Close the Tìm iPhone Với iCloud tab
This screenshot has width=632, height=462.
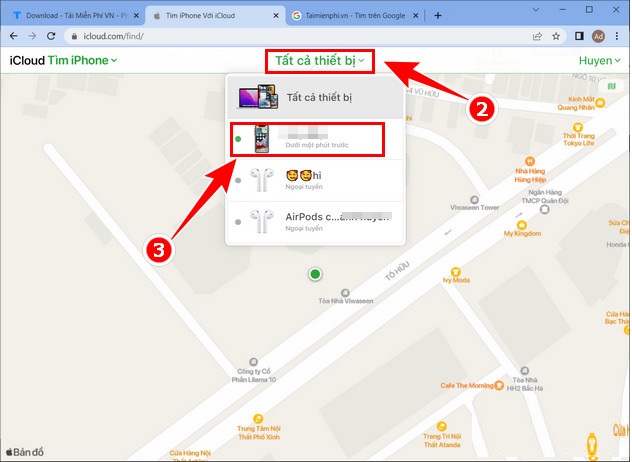276,16
